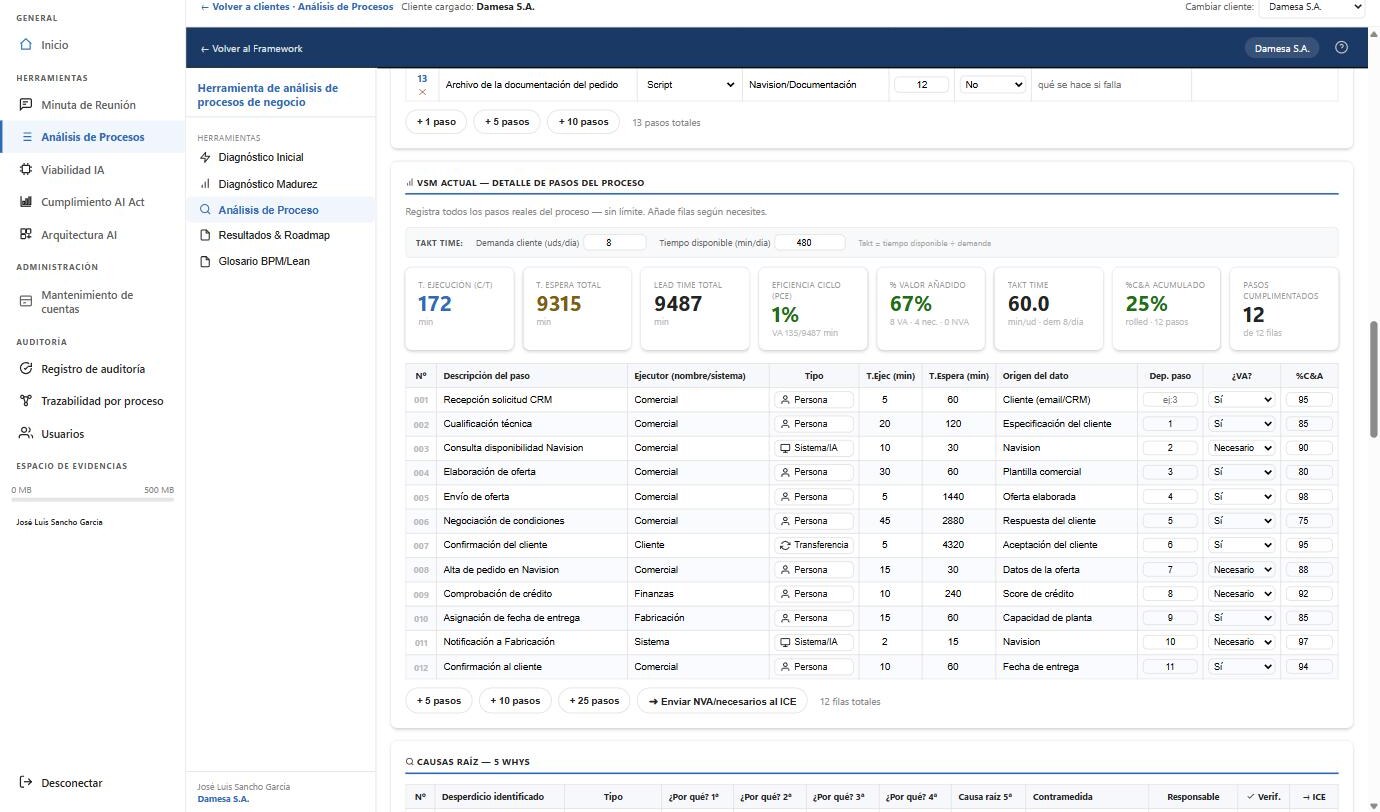Toggle Tipo Persona for Elaboración de oferta
Viewport: 1380px width, 812px height.
pyautogui.click(x=814, y=472)
